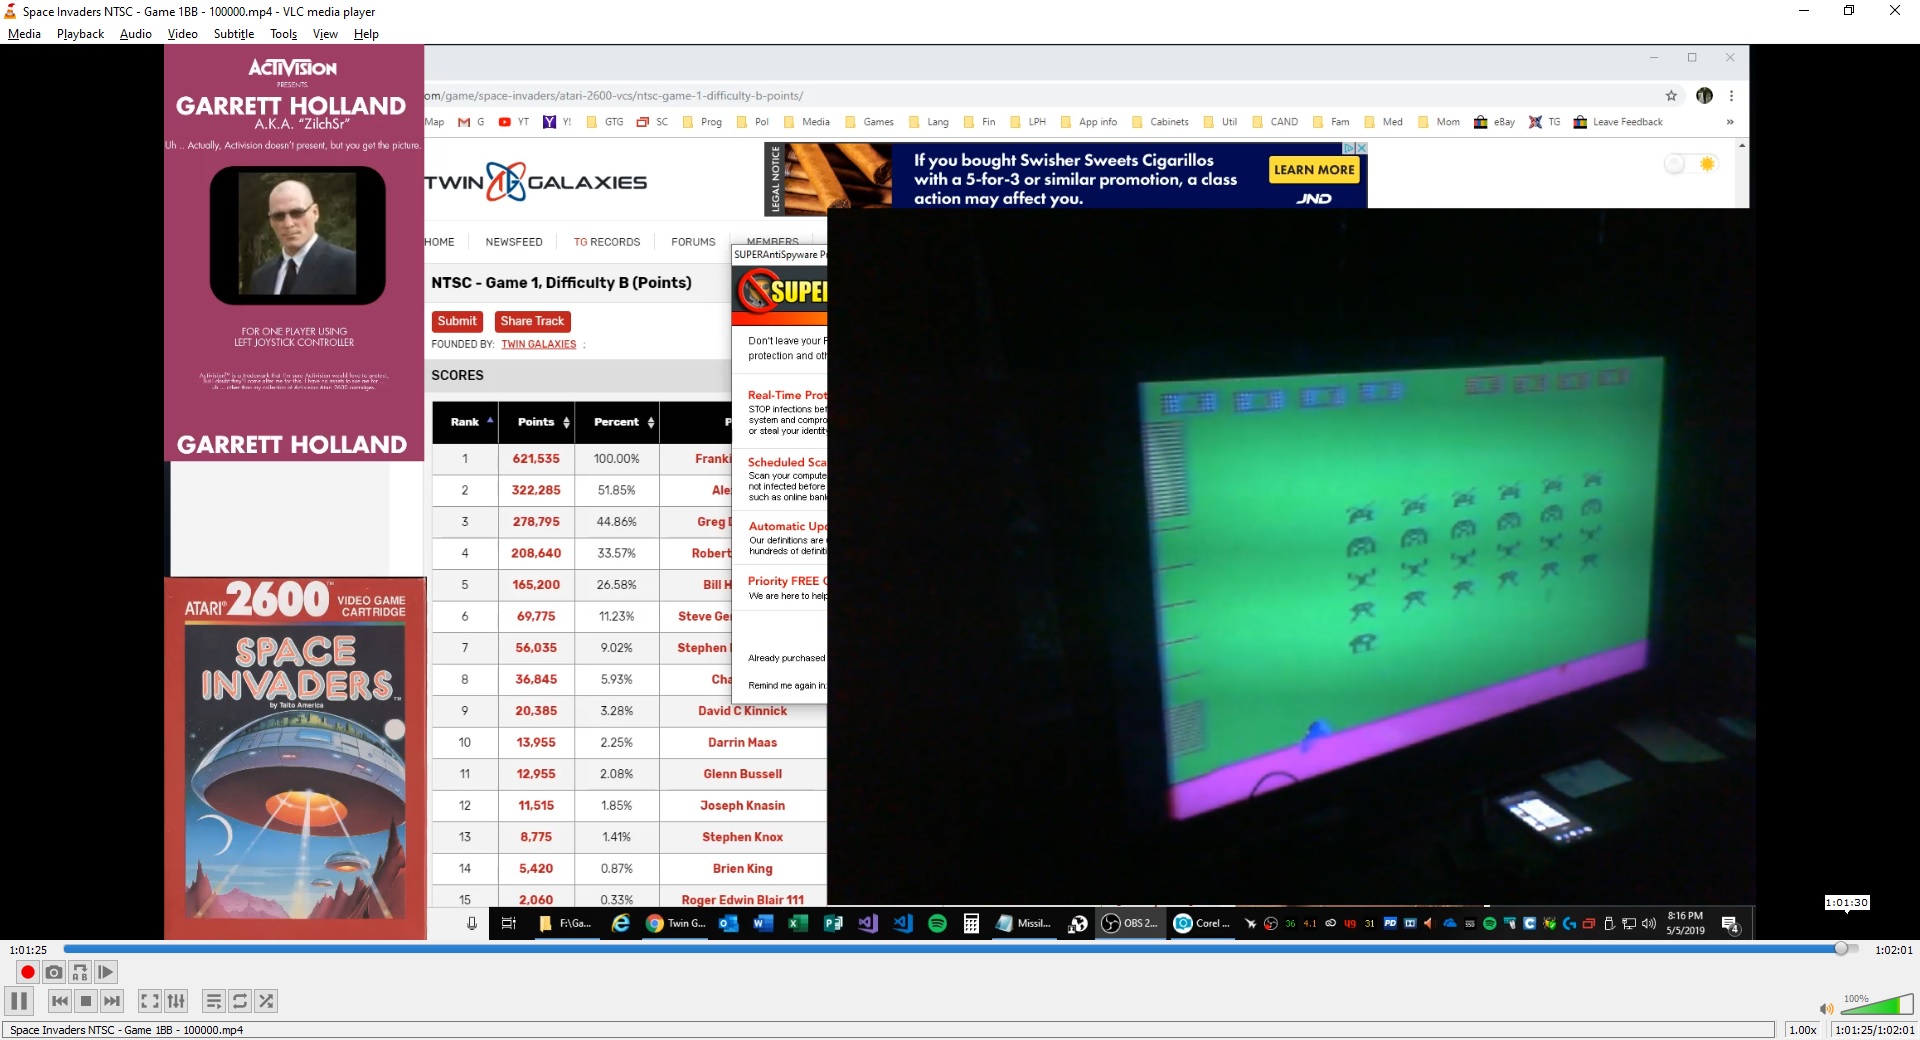The height and width of the screenshot is (1040, 1920).
Task: Click the elapsed time label 1:01:25
Action: (29, 950)
